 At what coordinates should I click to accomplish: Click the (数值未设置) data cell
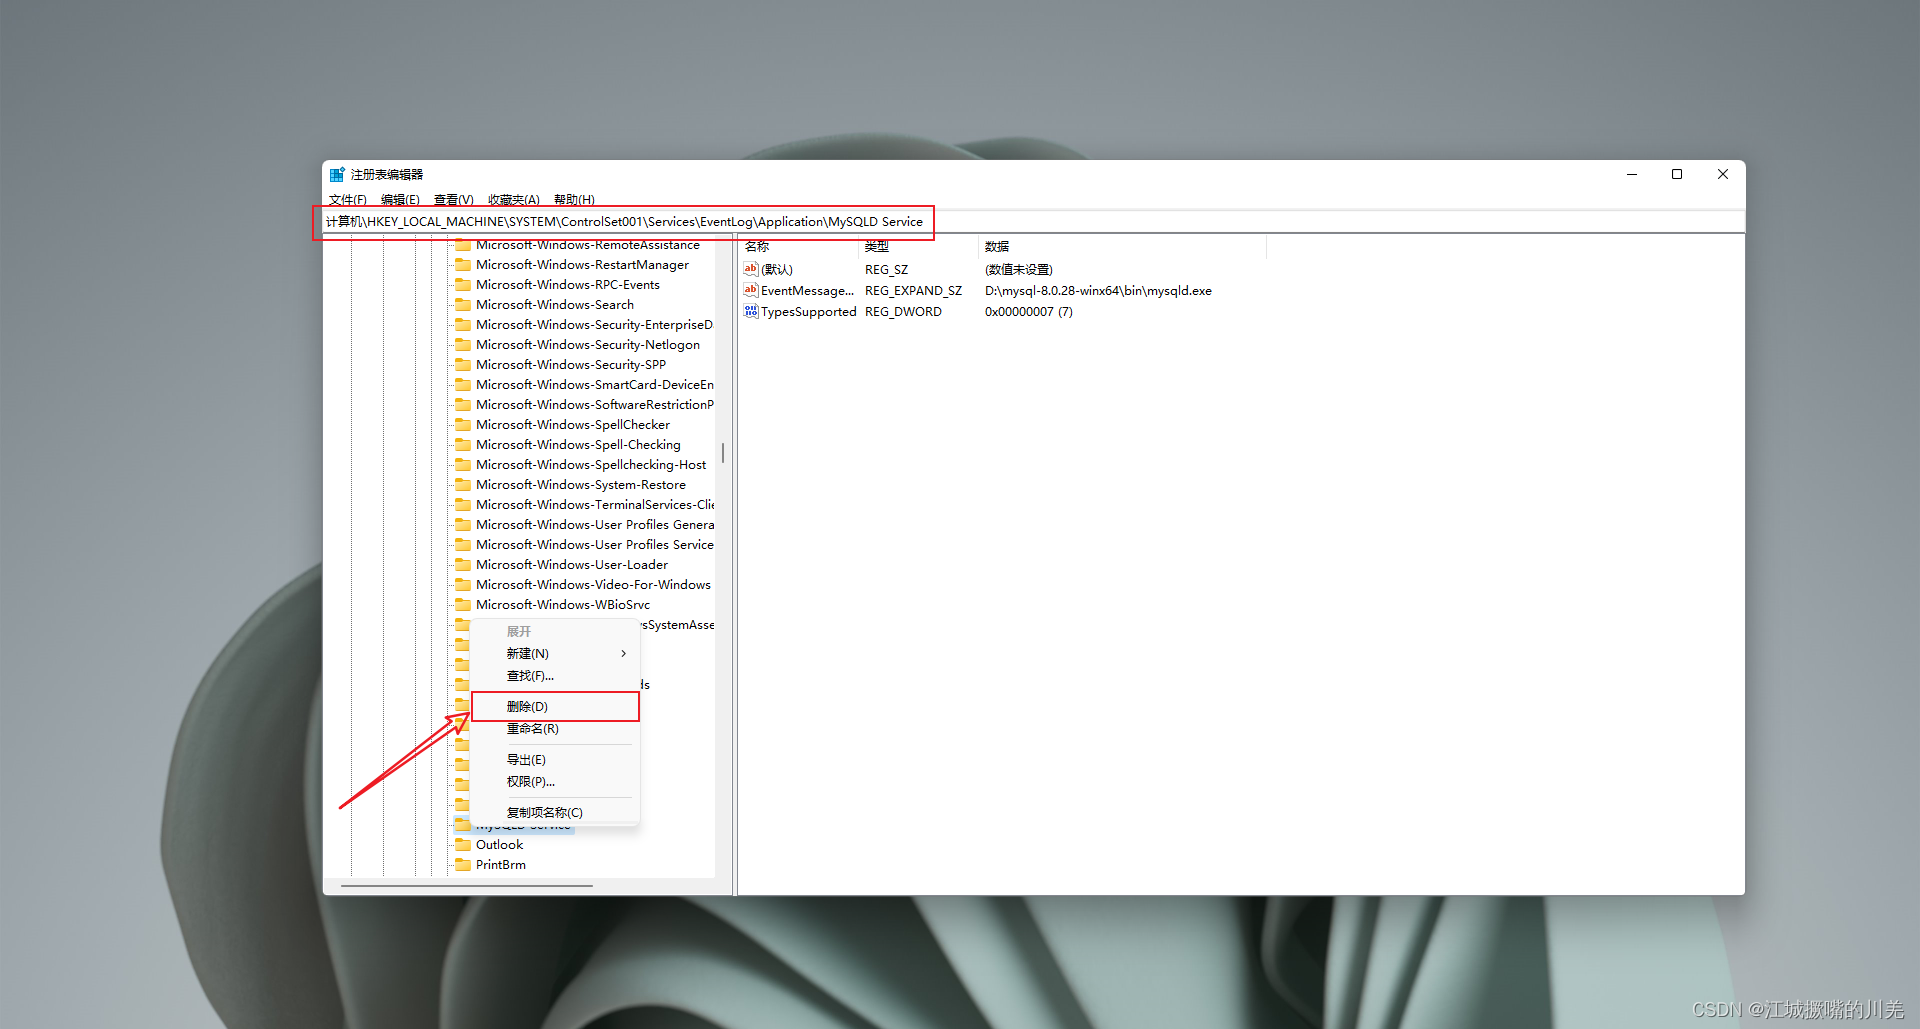[1018, 270]
